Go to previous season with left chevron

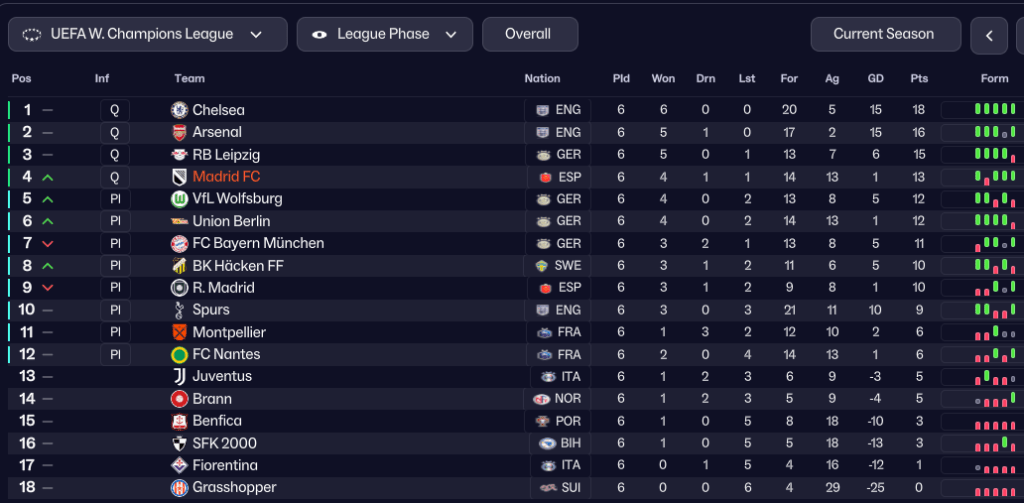coord(989,35)
